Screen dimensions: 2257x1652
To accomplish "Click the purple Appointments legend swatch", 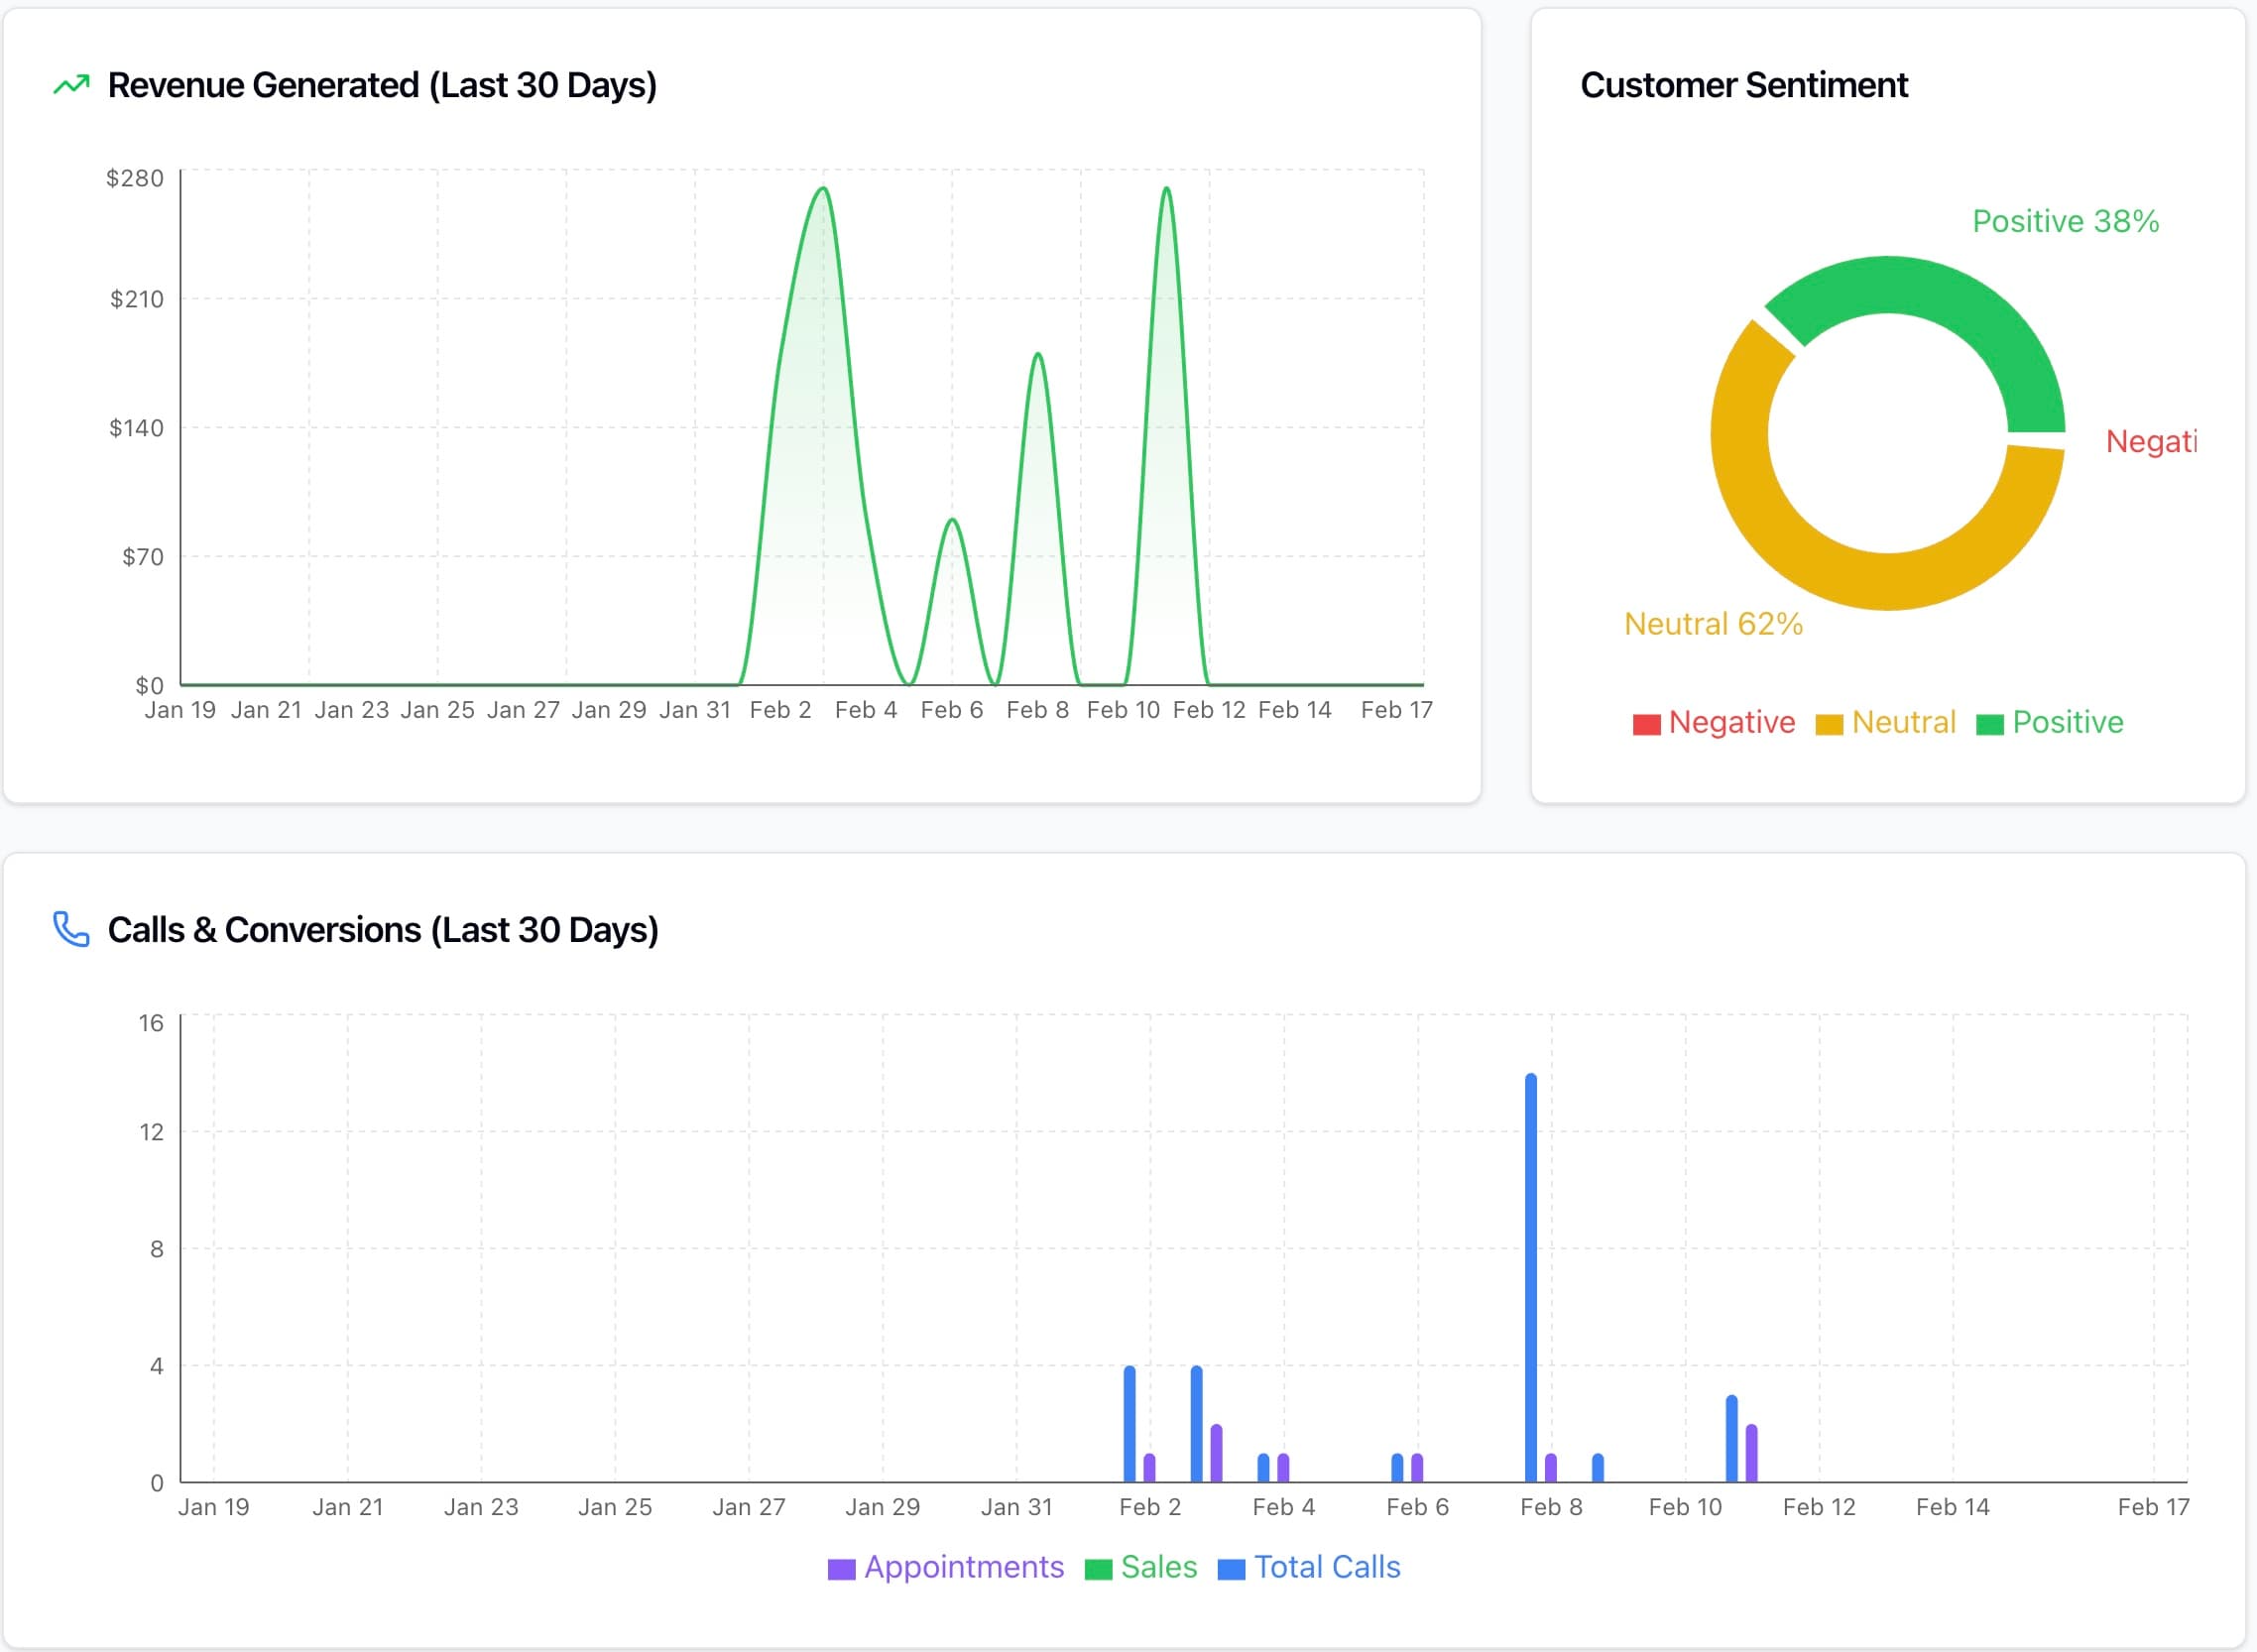I will [x=843, y=1567].
